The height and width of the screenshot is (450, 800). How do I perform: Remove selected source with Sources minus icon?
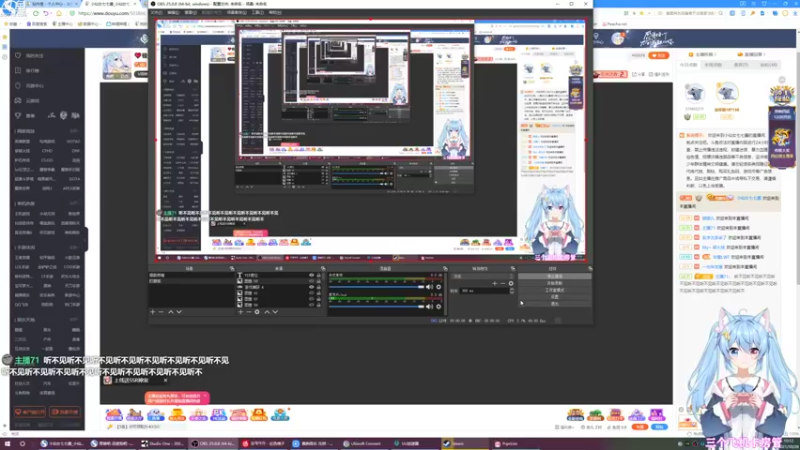click(x=248, y=312)
